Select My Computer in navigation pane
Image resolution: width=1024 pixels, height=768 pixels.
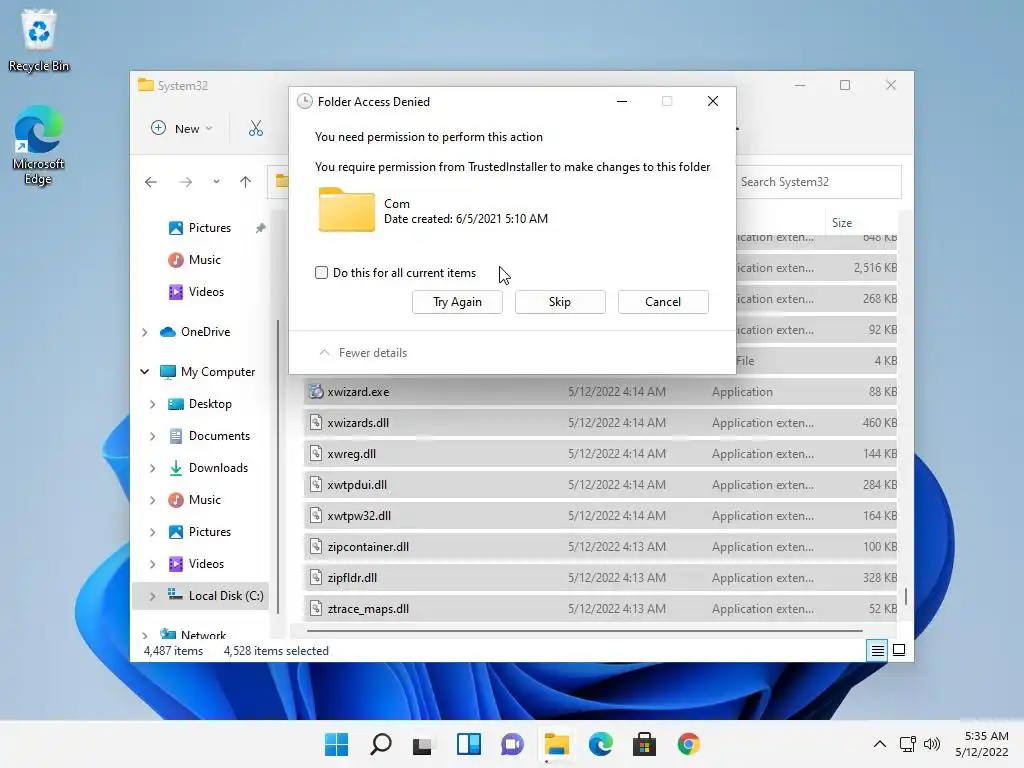[x=208, y=372]
